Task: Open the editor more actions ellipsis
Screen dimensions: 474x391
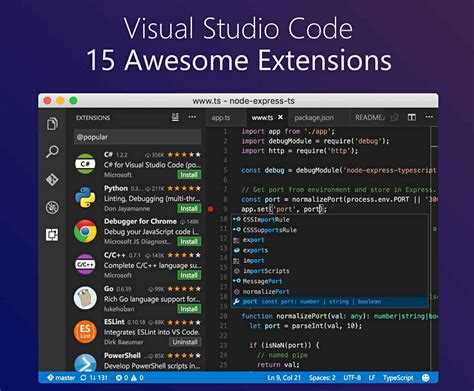Action: click(429, 117)
